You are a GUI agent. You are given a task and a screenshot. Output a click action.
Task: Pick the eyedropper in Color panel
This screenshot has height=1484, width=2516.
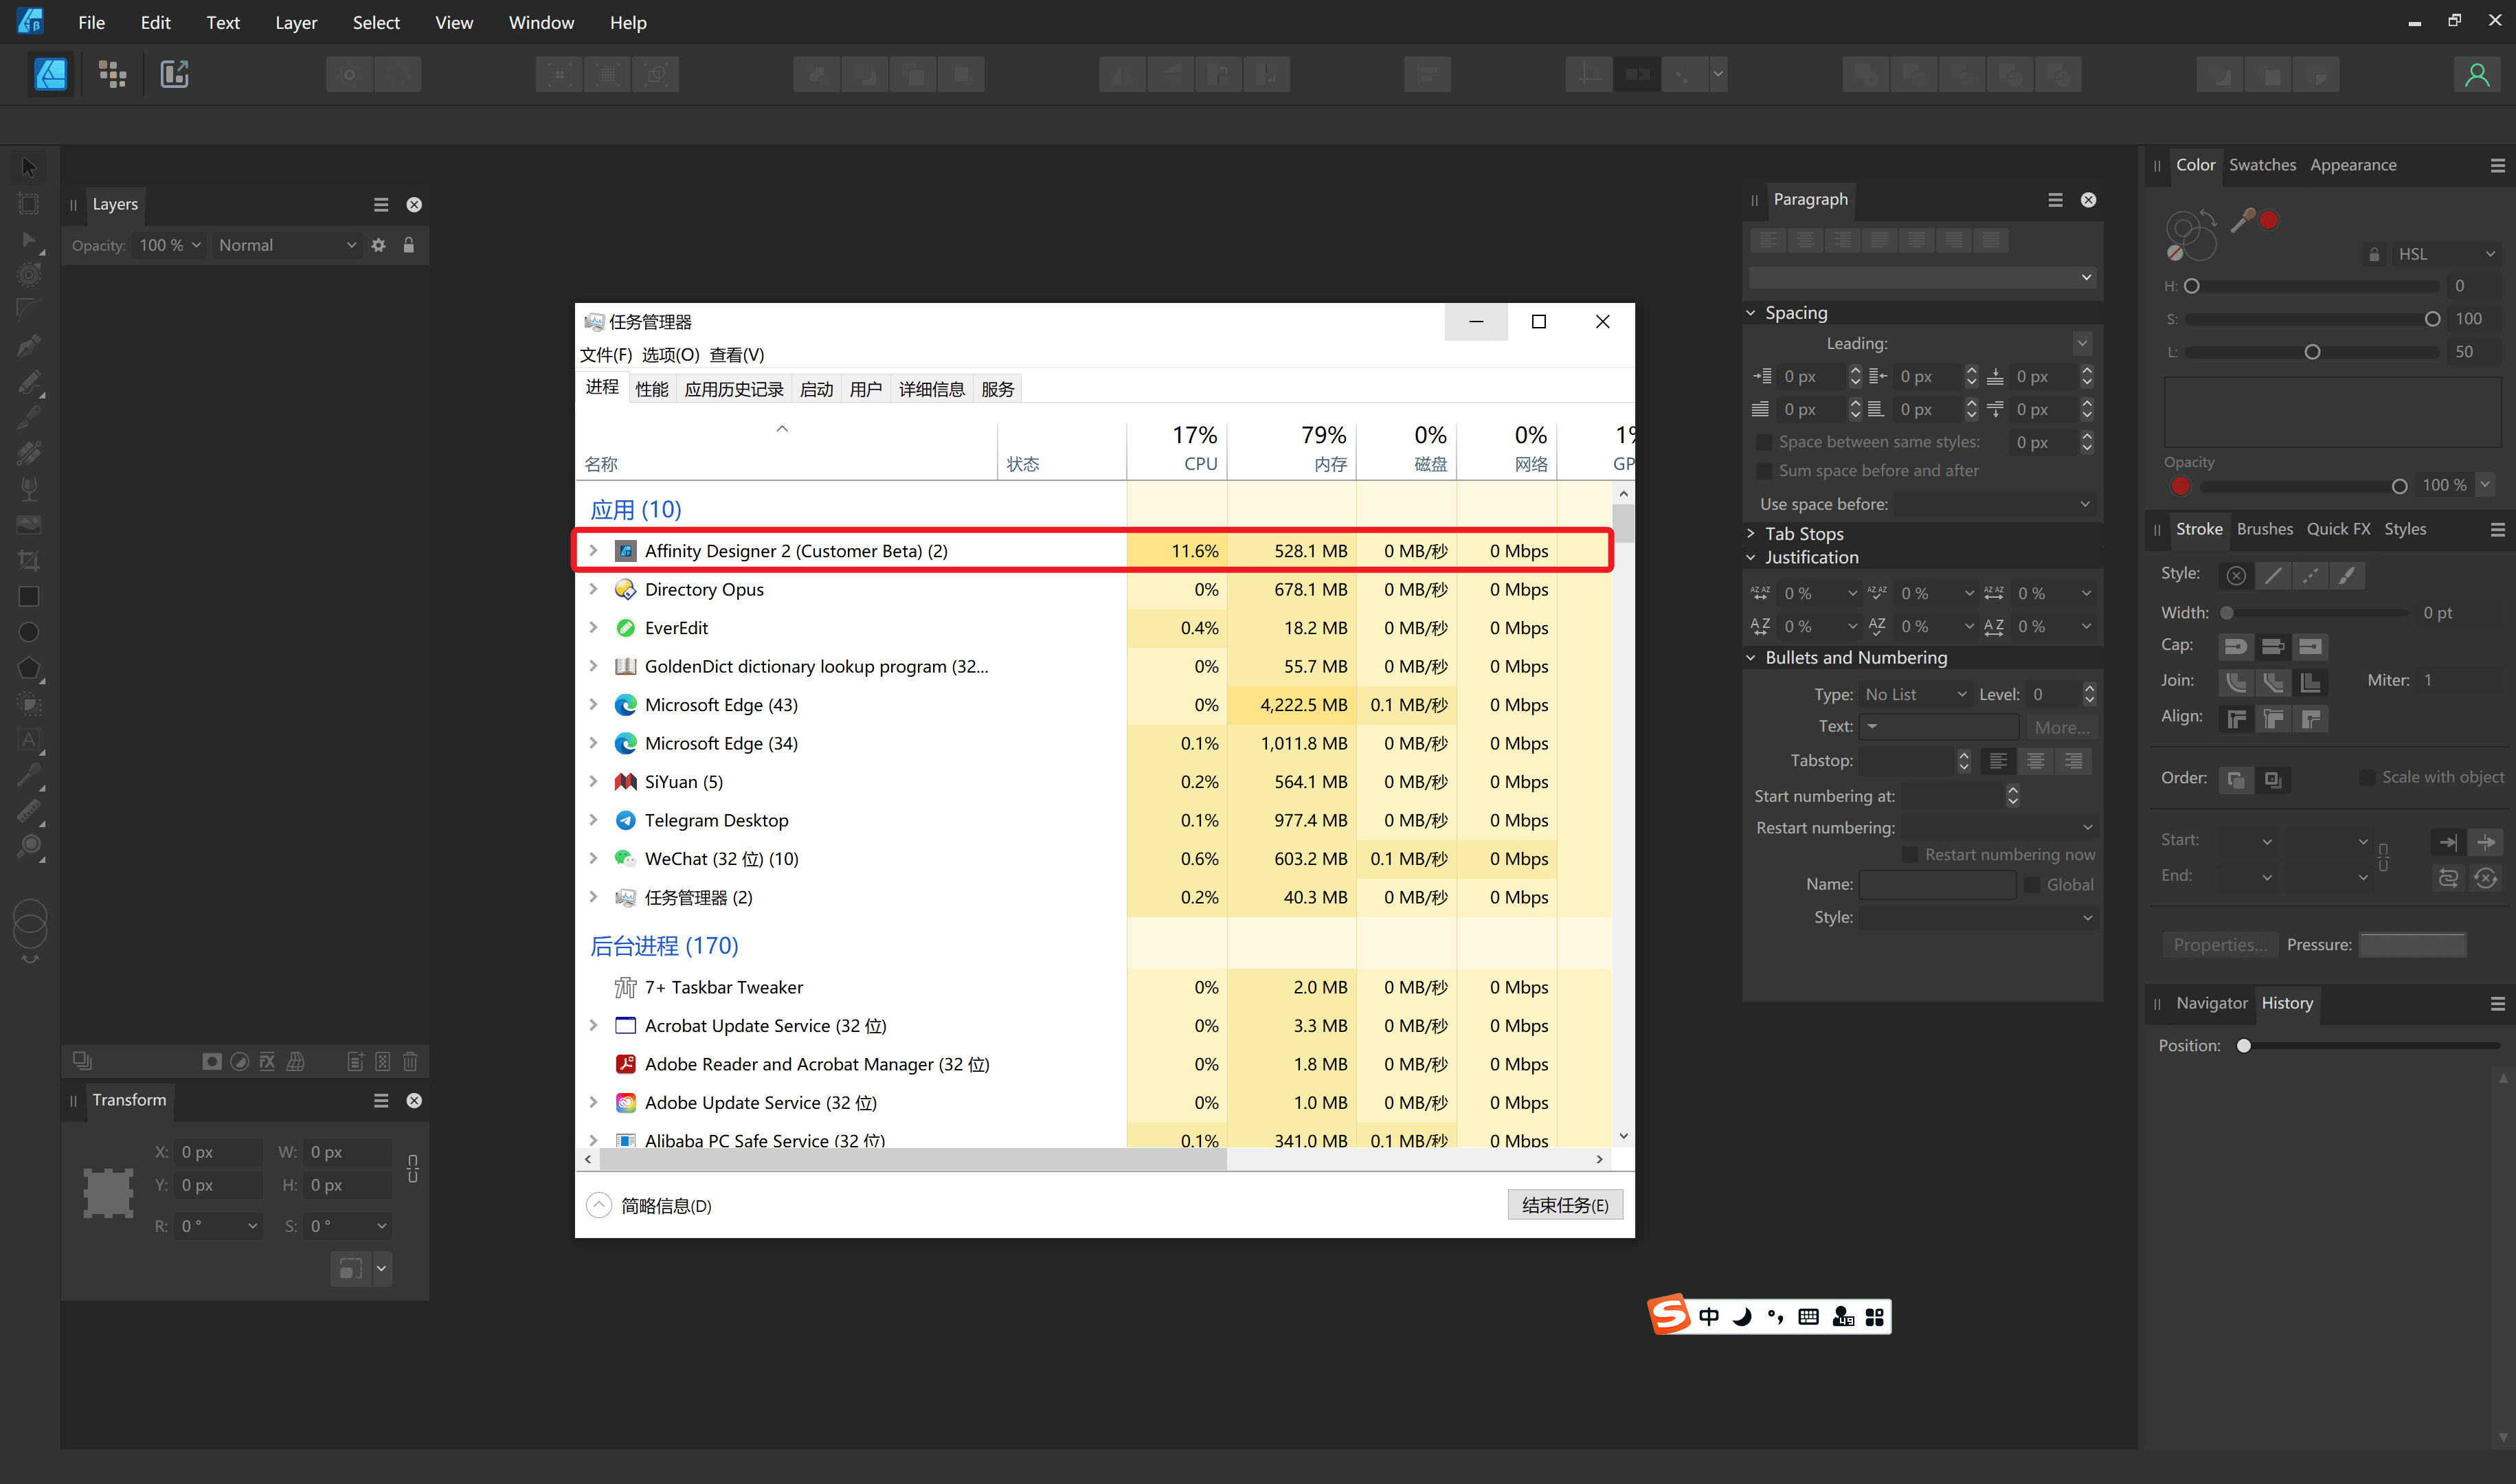pos(2243,220)
